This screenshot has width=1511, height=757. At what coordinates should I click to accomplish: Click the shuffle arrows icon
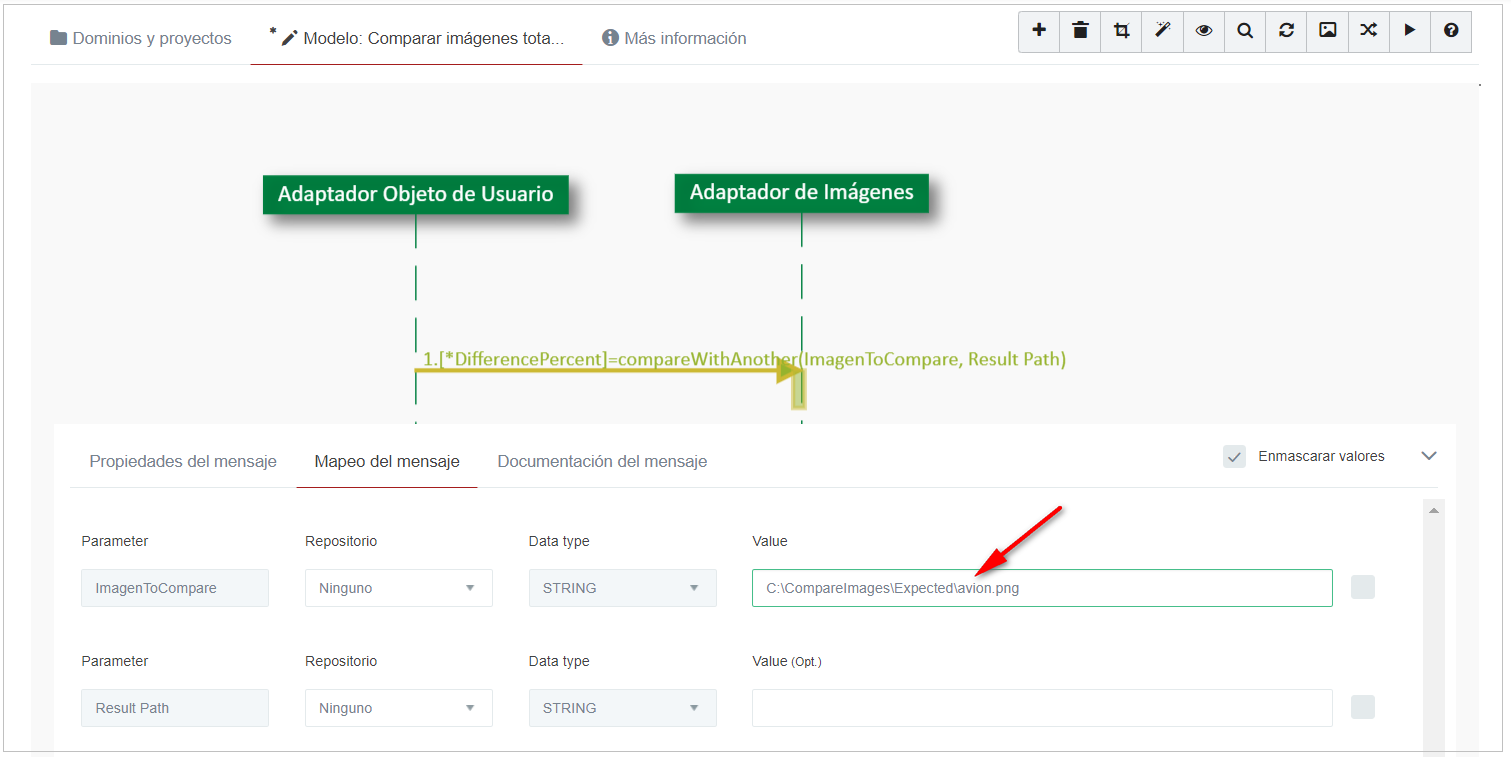(1368, 31)
